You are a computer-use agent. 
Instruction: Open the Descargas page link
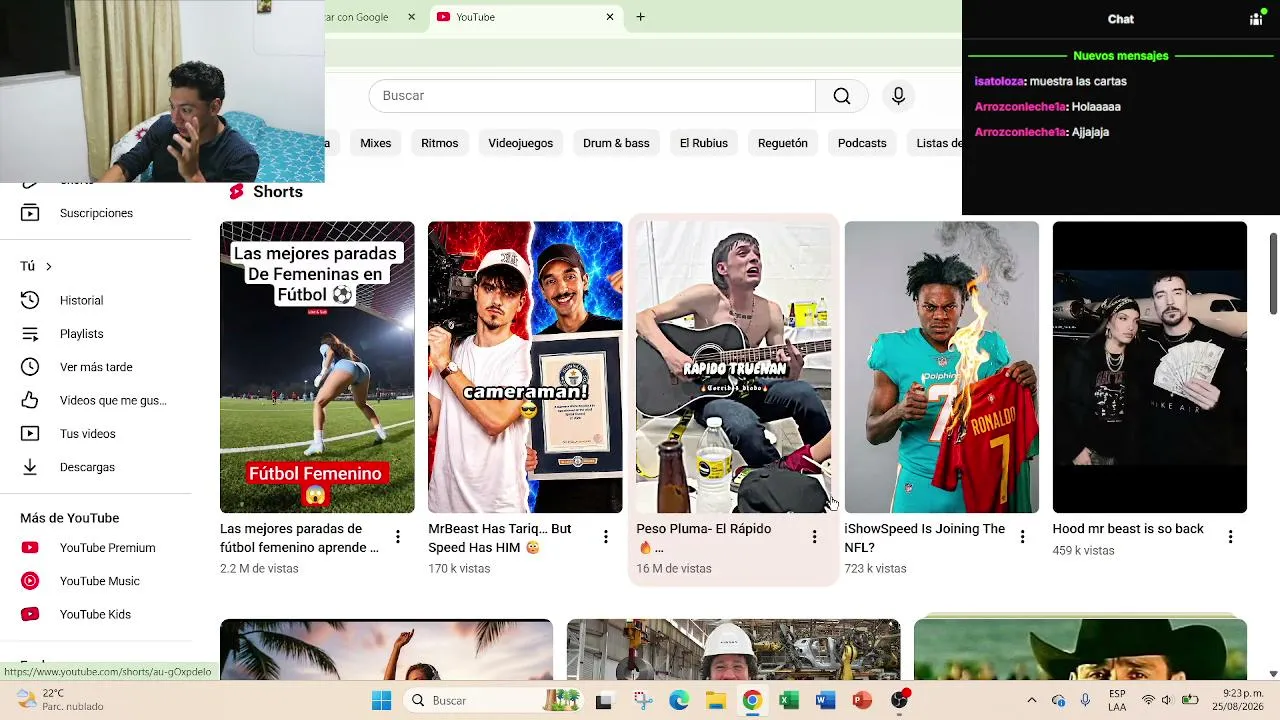(87, 467)
